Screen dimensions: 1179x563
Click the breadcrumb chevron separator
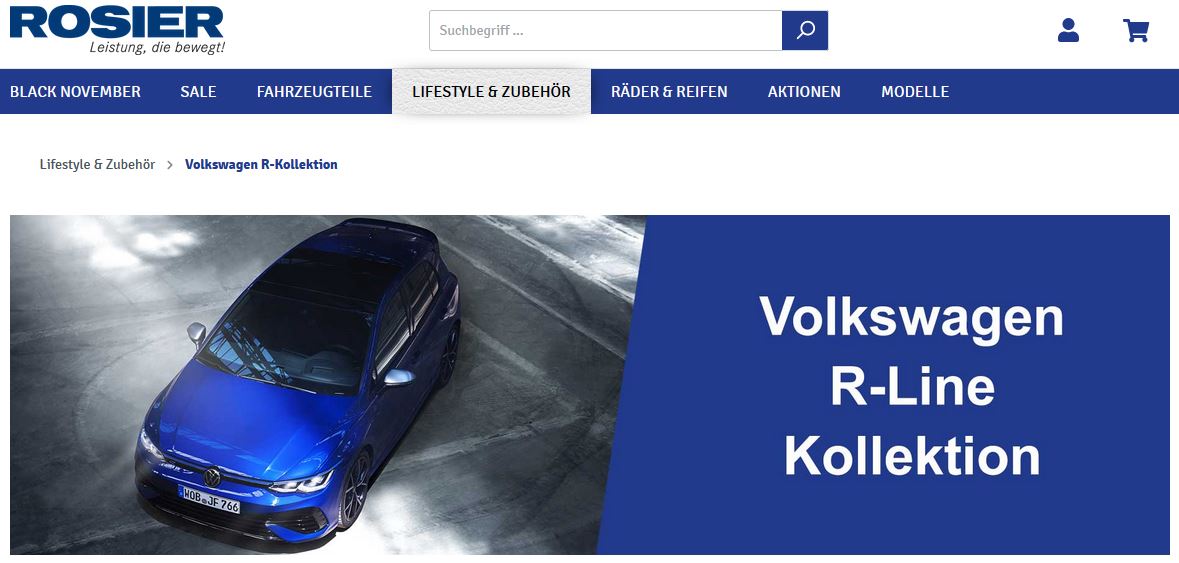pos(170,165)
